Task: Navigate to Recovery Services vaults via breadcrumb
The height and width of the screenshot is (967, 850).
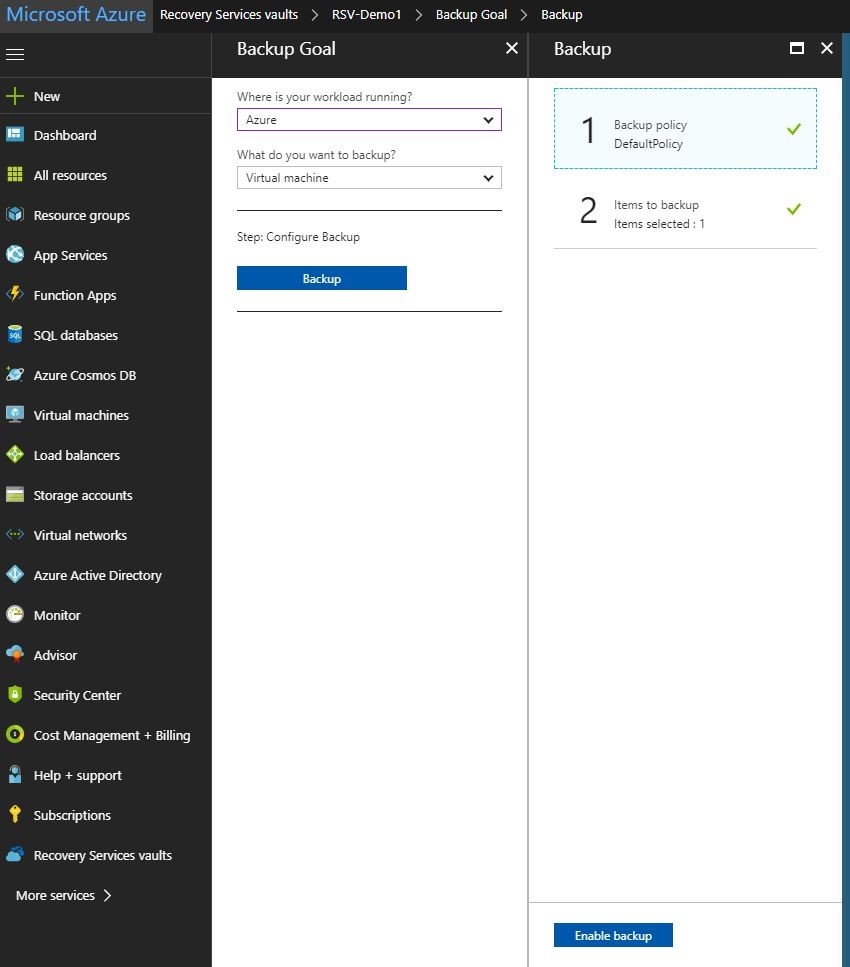Action: click(228, 14)
